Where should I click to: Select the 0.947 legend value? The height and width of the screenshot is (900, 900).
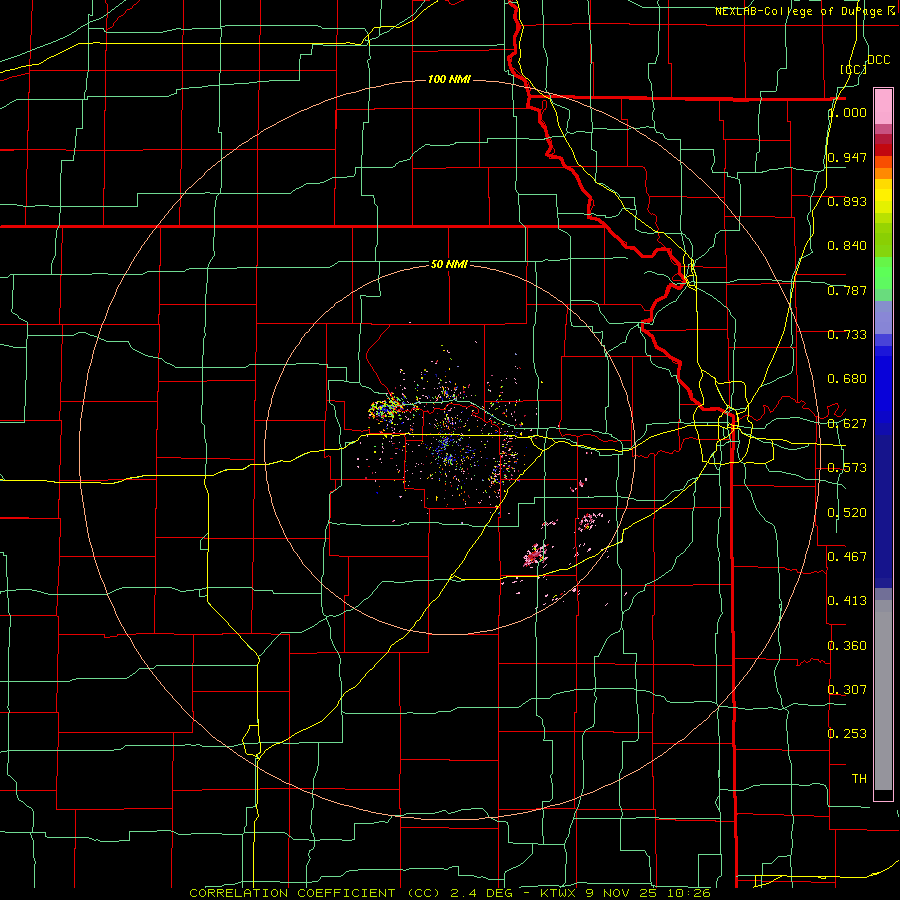847,157
